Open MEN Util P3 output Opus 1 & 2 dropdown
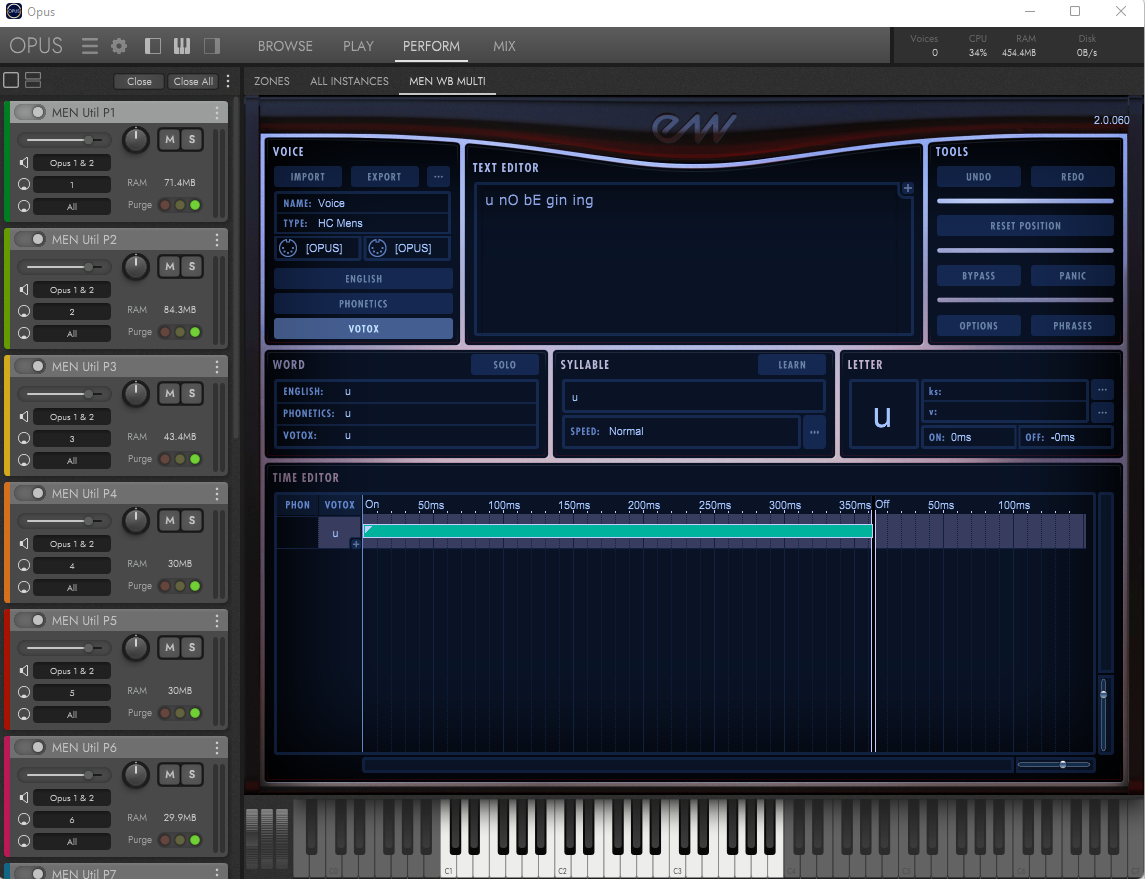Image resolution: width=1145 pixels, height=879 pixels. click(72, 417)
